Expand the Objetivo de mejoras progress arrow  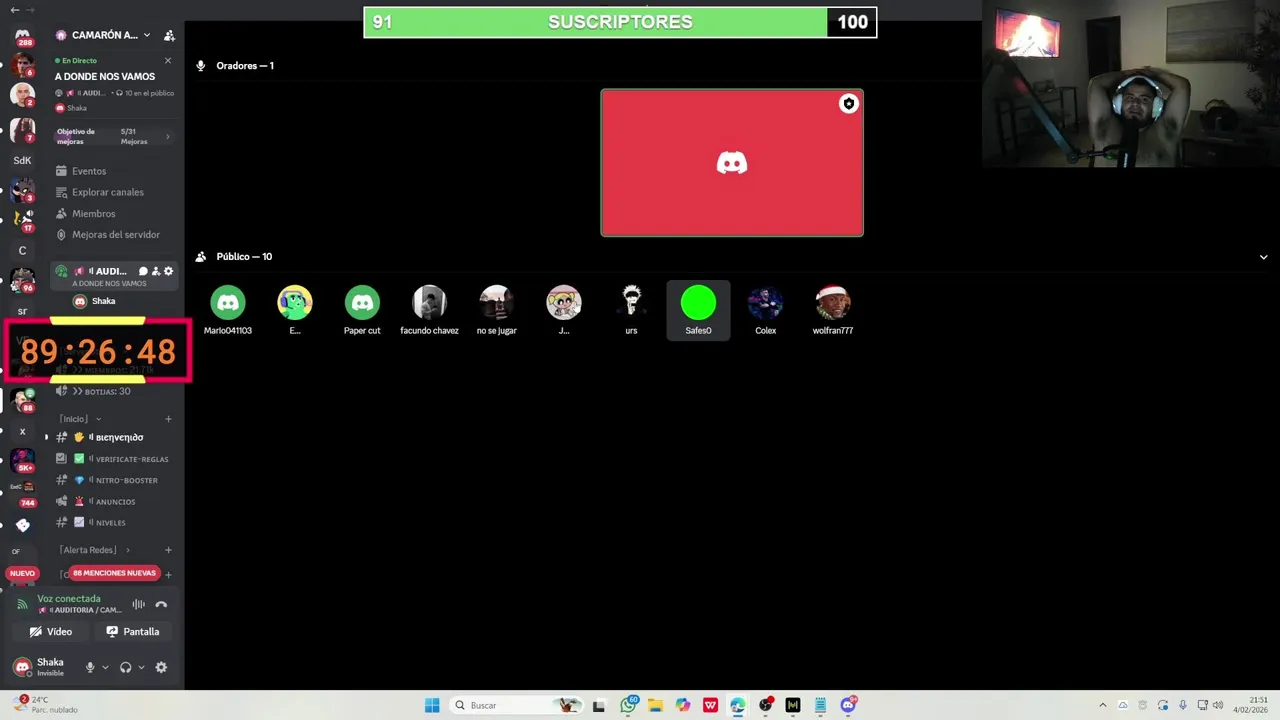167,137
